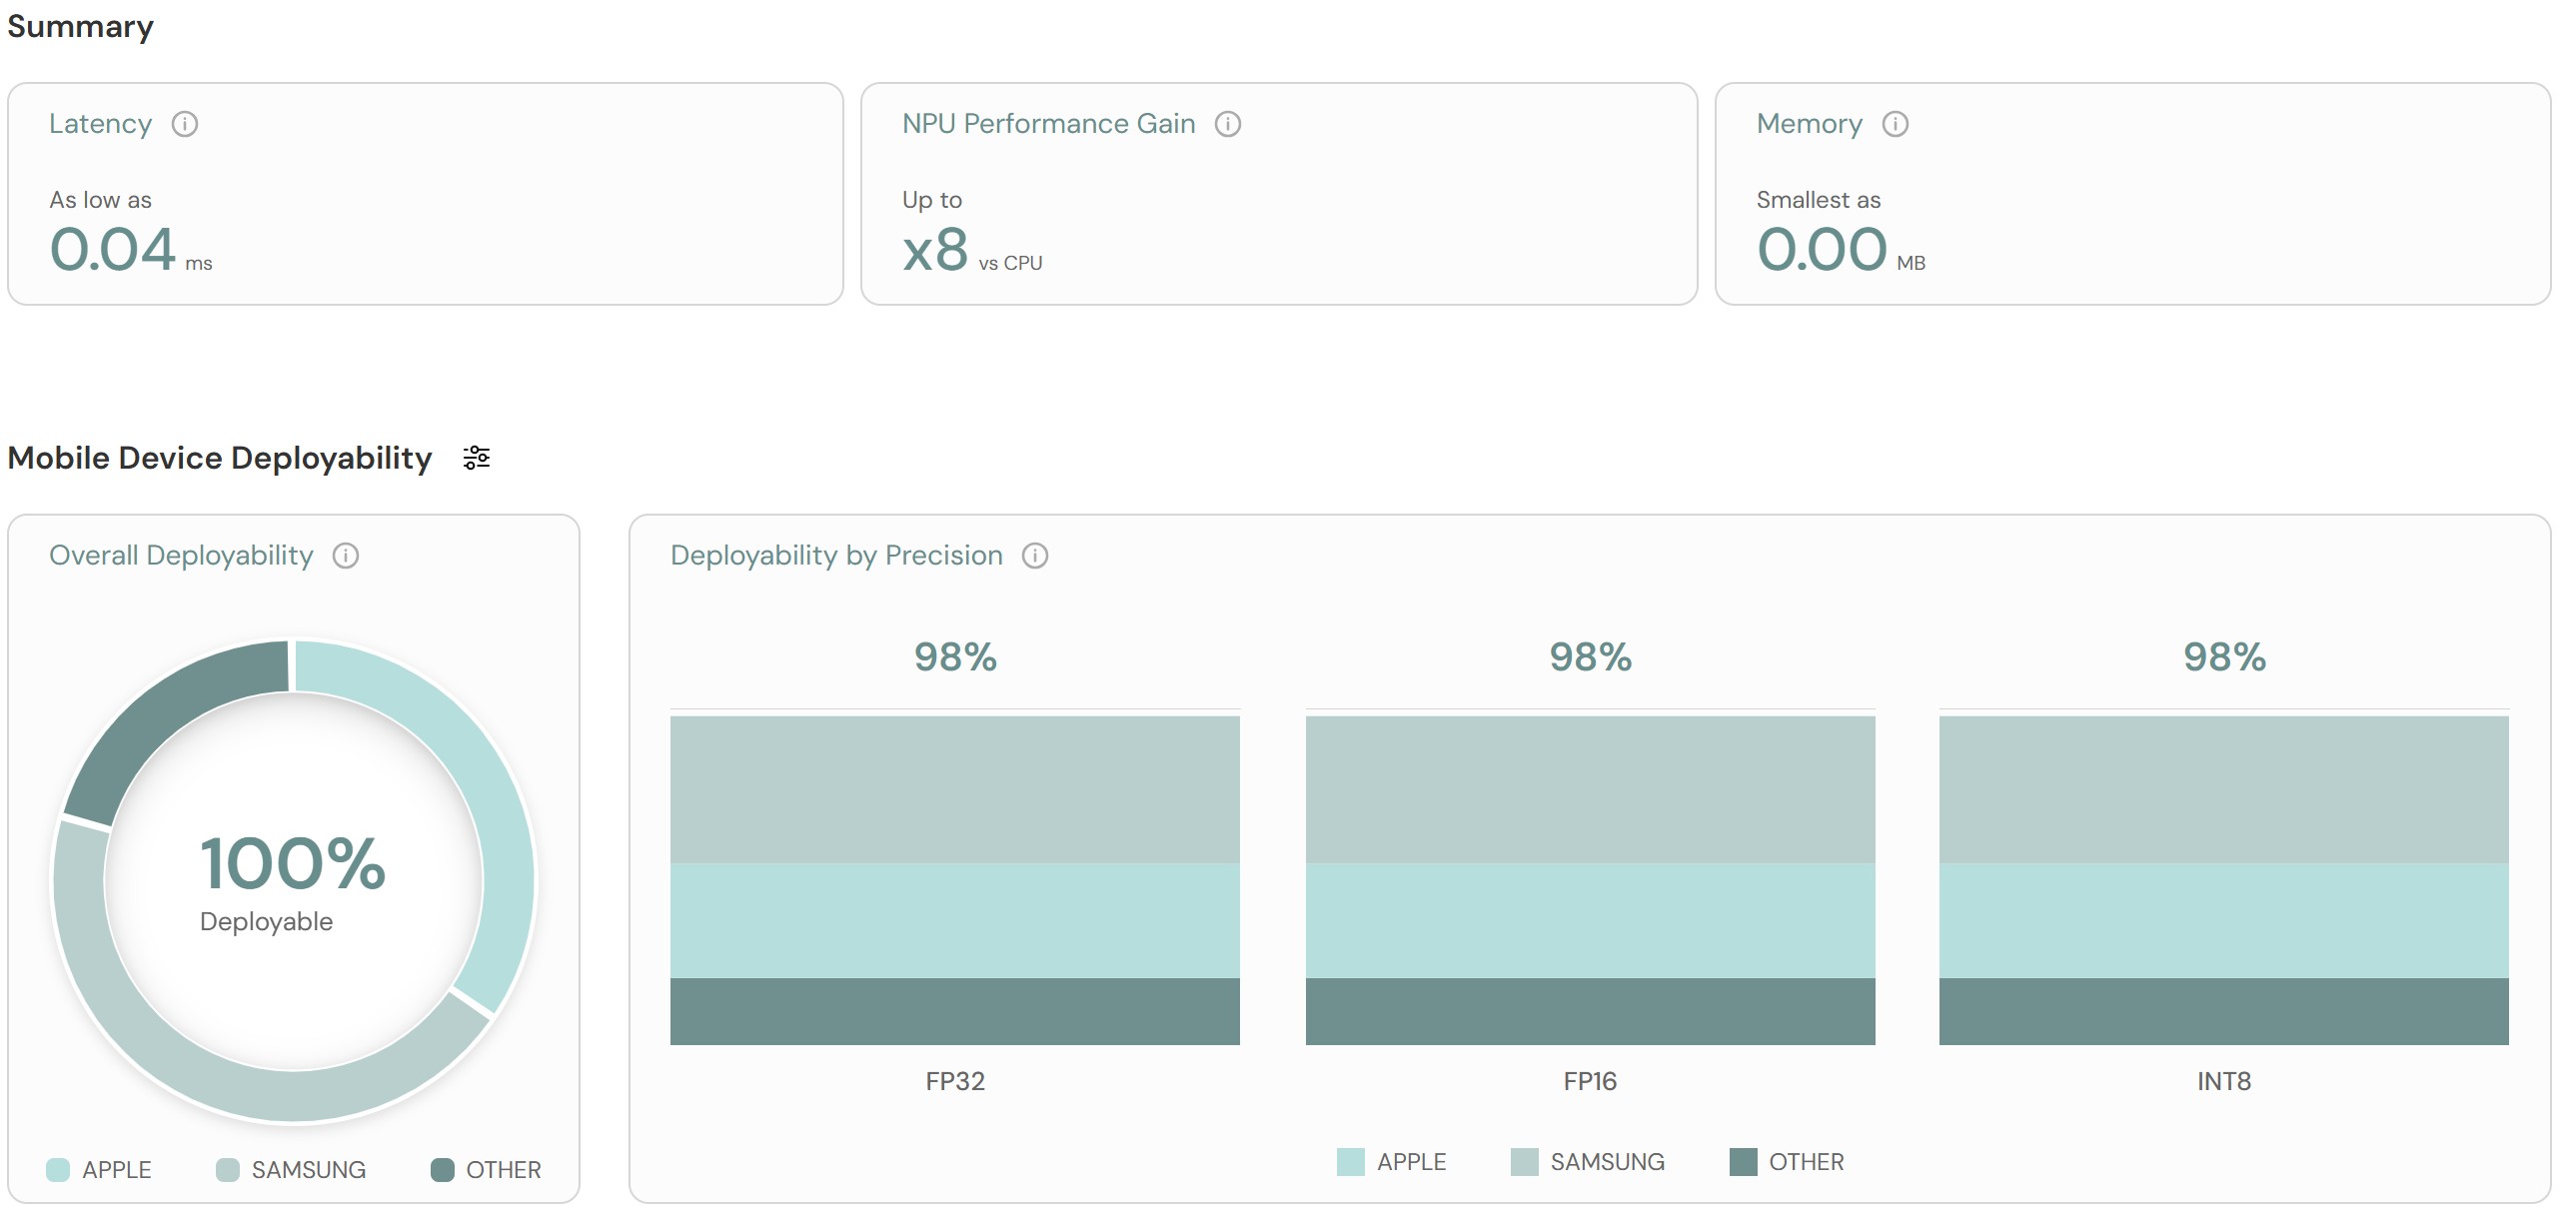Toggle APPLE legend under precision bars
Viewport: 2576px width, 1231px height.
pyautogui.click(x=1391, y=1162)
